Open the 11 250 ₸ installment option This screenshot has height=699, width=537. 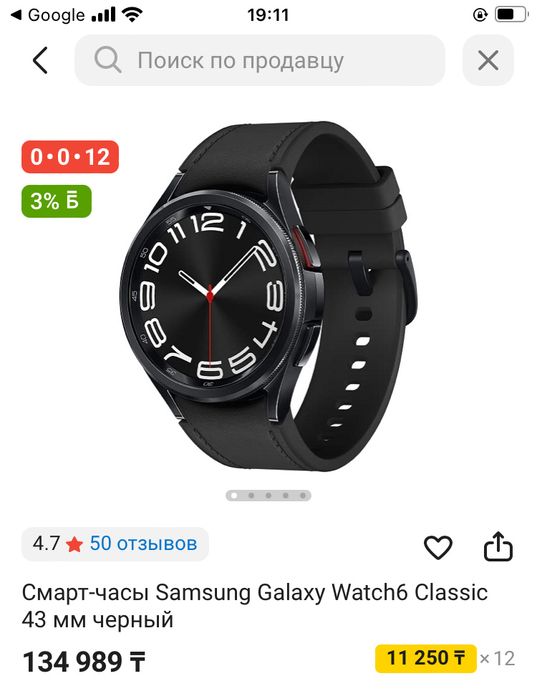[x=426, y=658]
